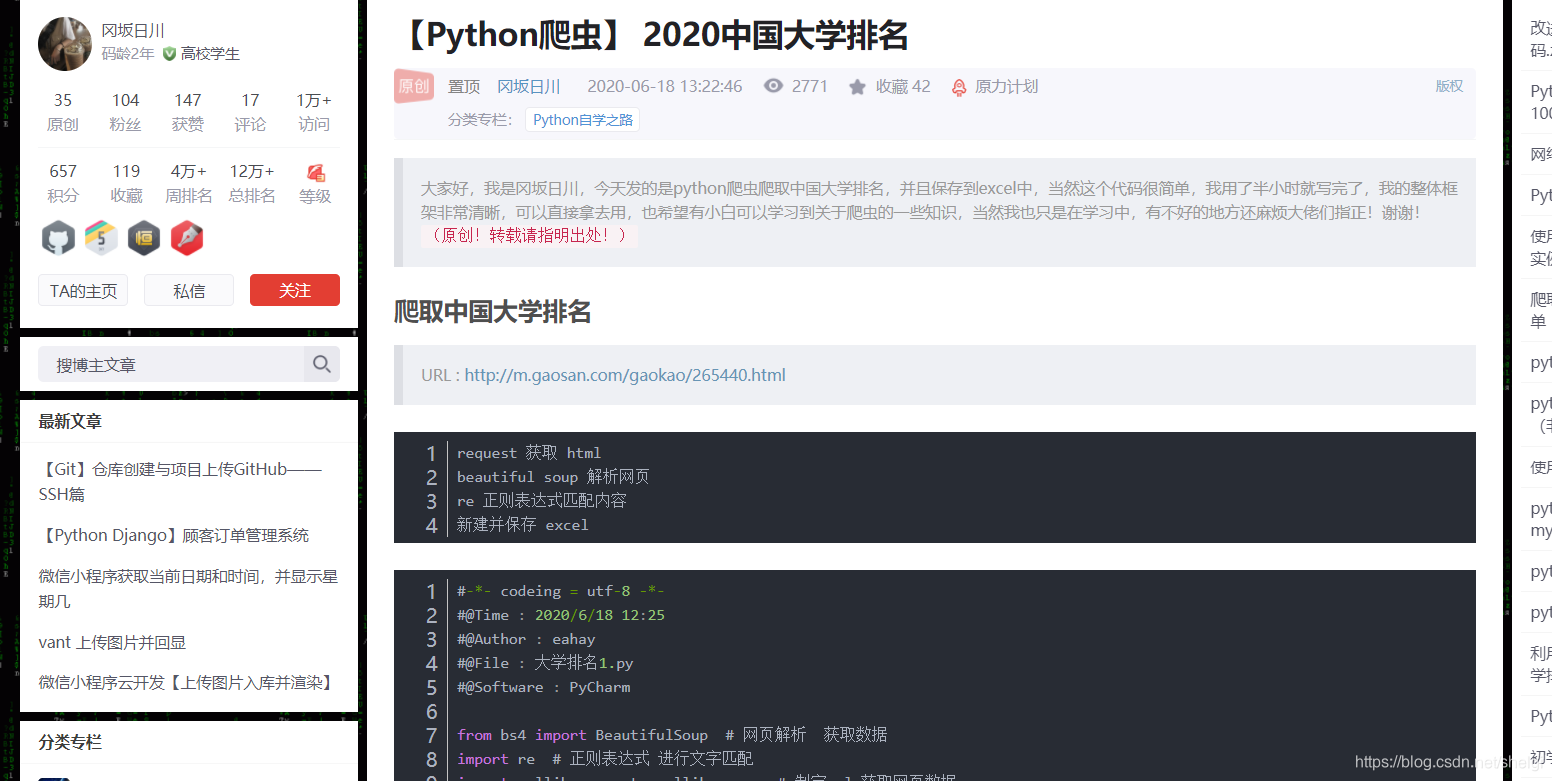The height and width of the screenshot is (781, 1552).
Task: Click the 2771 view count number
Action: coord(810,87)
